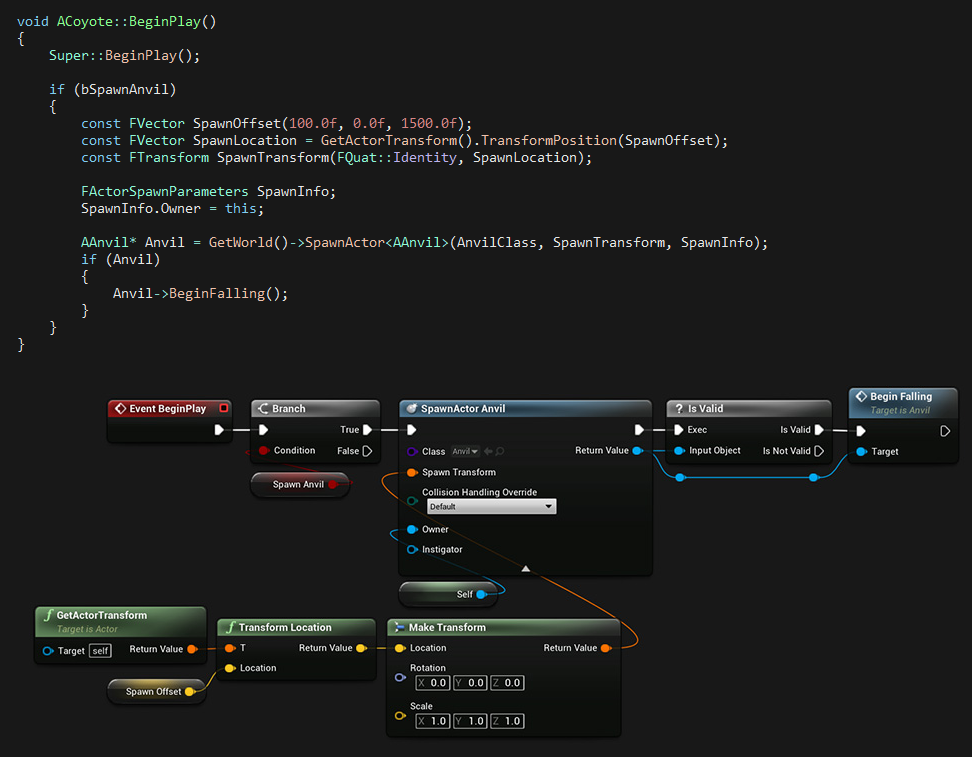Click the 'SpawnInfo.Owner = this;' code line
This screenshot has height=757, width=972.
pyautogui.click(x=172, y=209)
